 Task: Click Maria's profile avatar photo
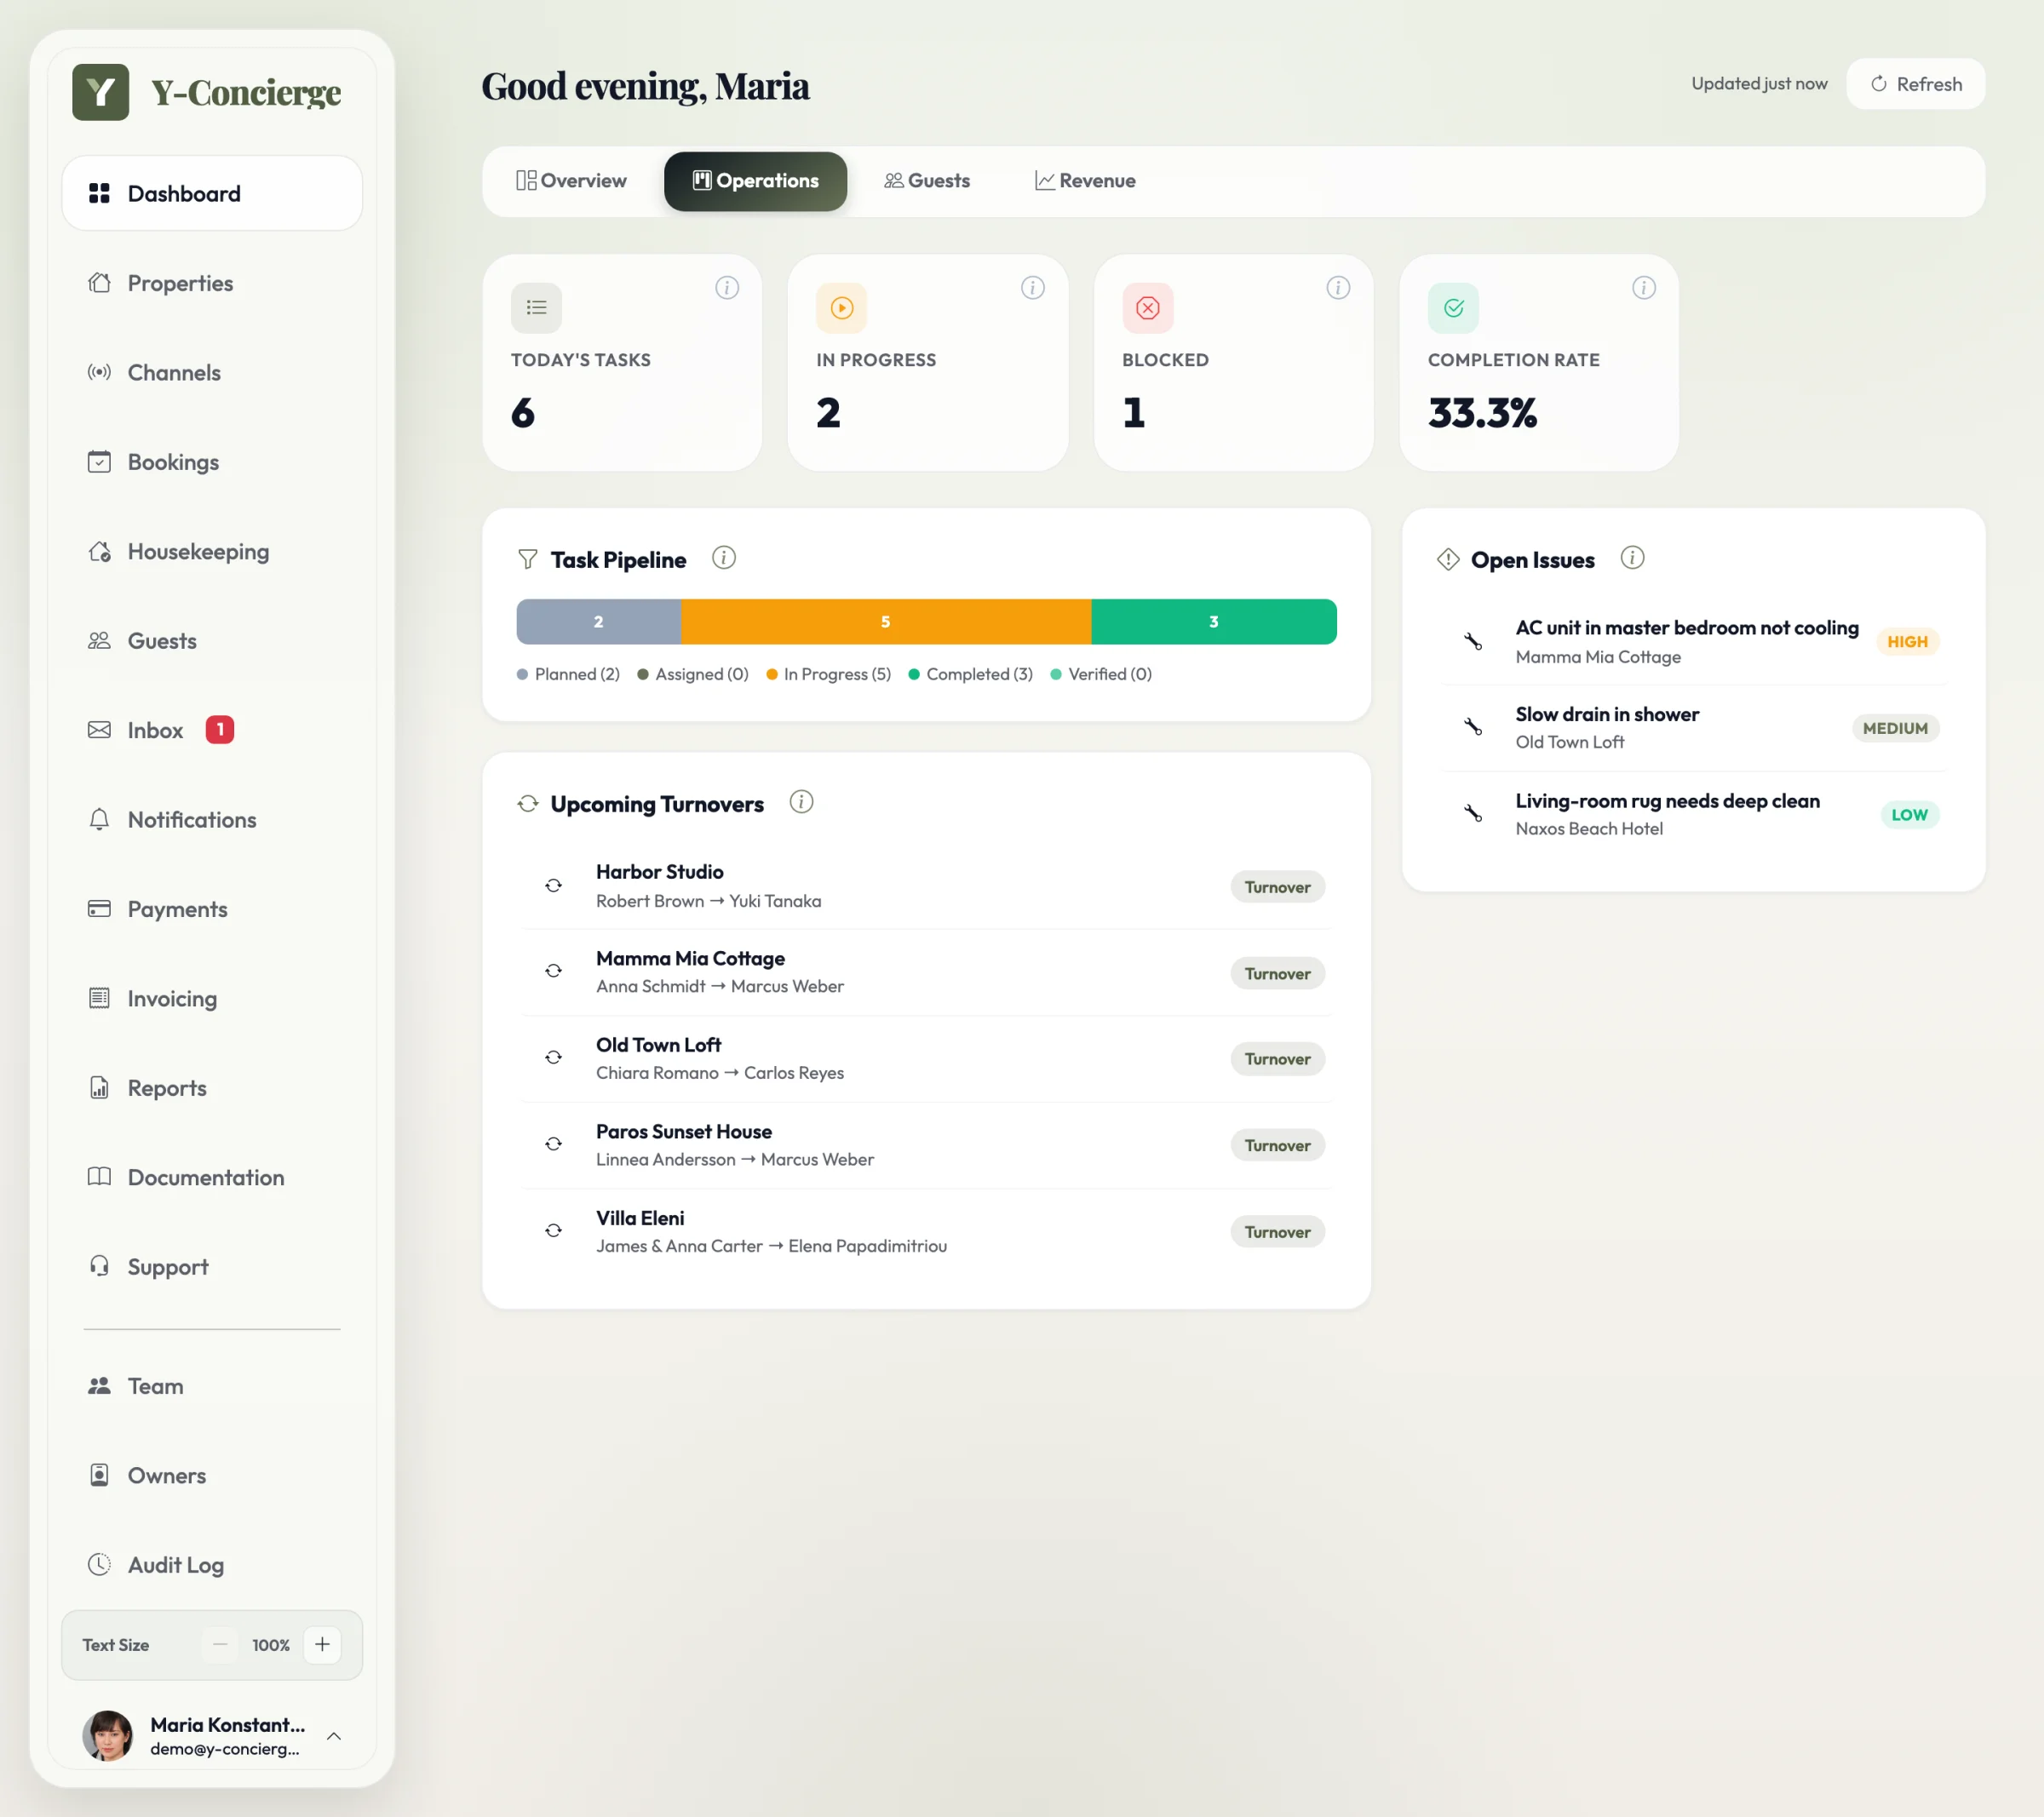pos(107,1736)
